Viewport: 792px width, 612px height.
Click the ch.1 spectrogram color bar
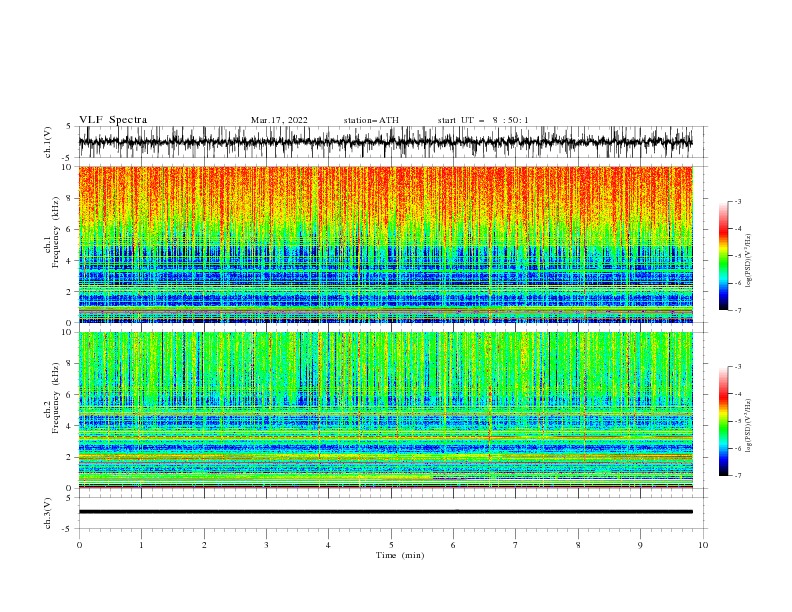click(x=723, y=256)
